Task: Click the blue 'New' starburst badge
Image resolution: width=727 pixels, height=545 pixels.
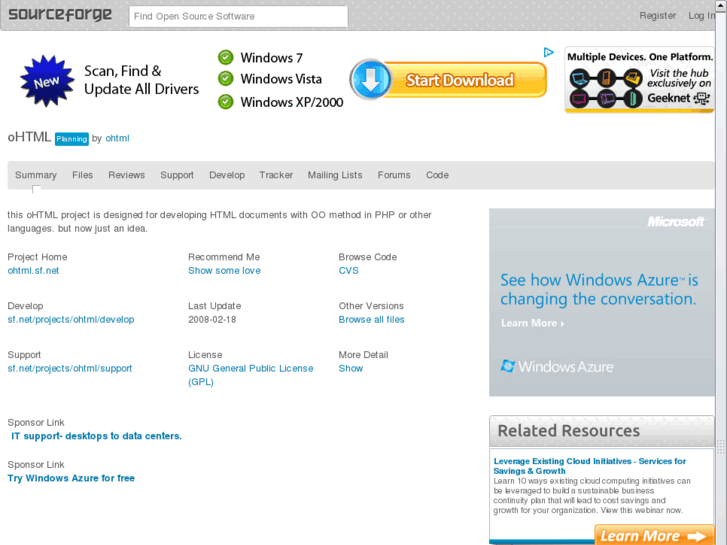Action: (x=47, y=82)
